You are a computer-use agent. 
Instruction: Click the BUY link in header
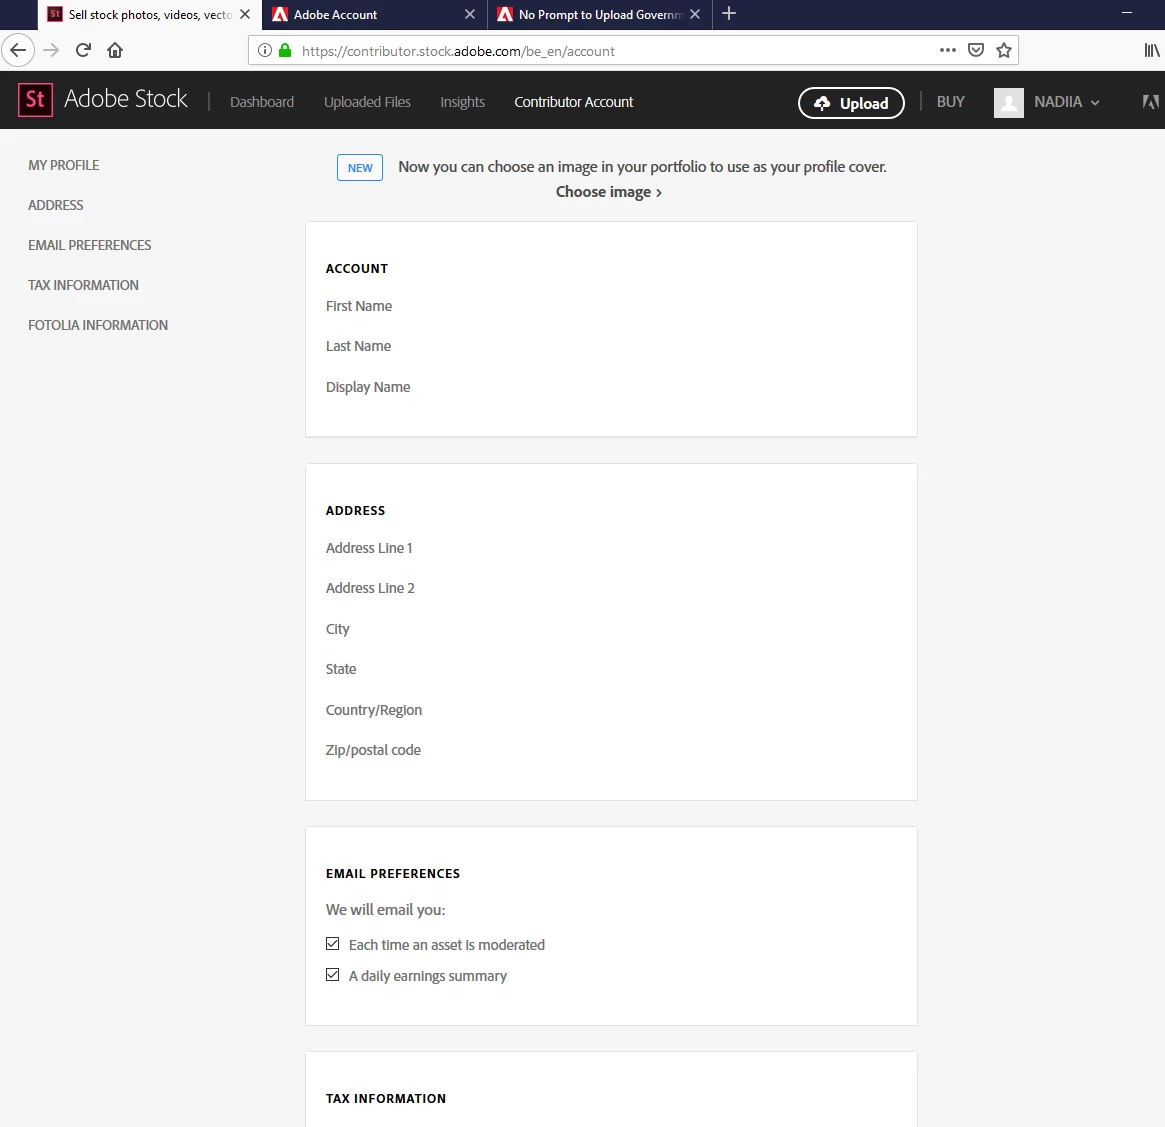tap(950, 102)
